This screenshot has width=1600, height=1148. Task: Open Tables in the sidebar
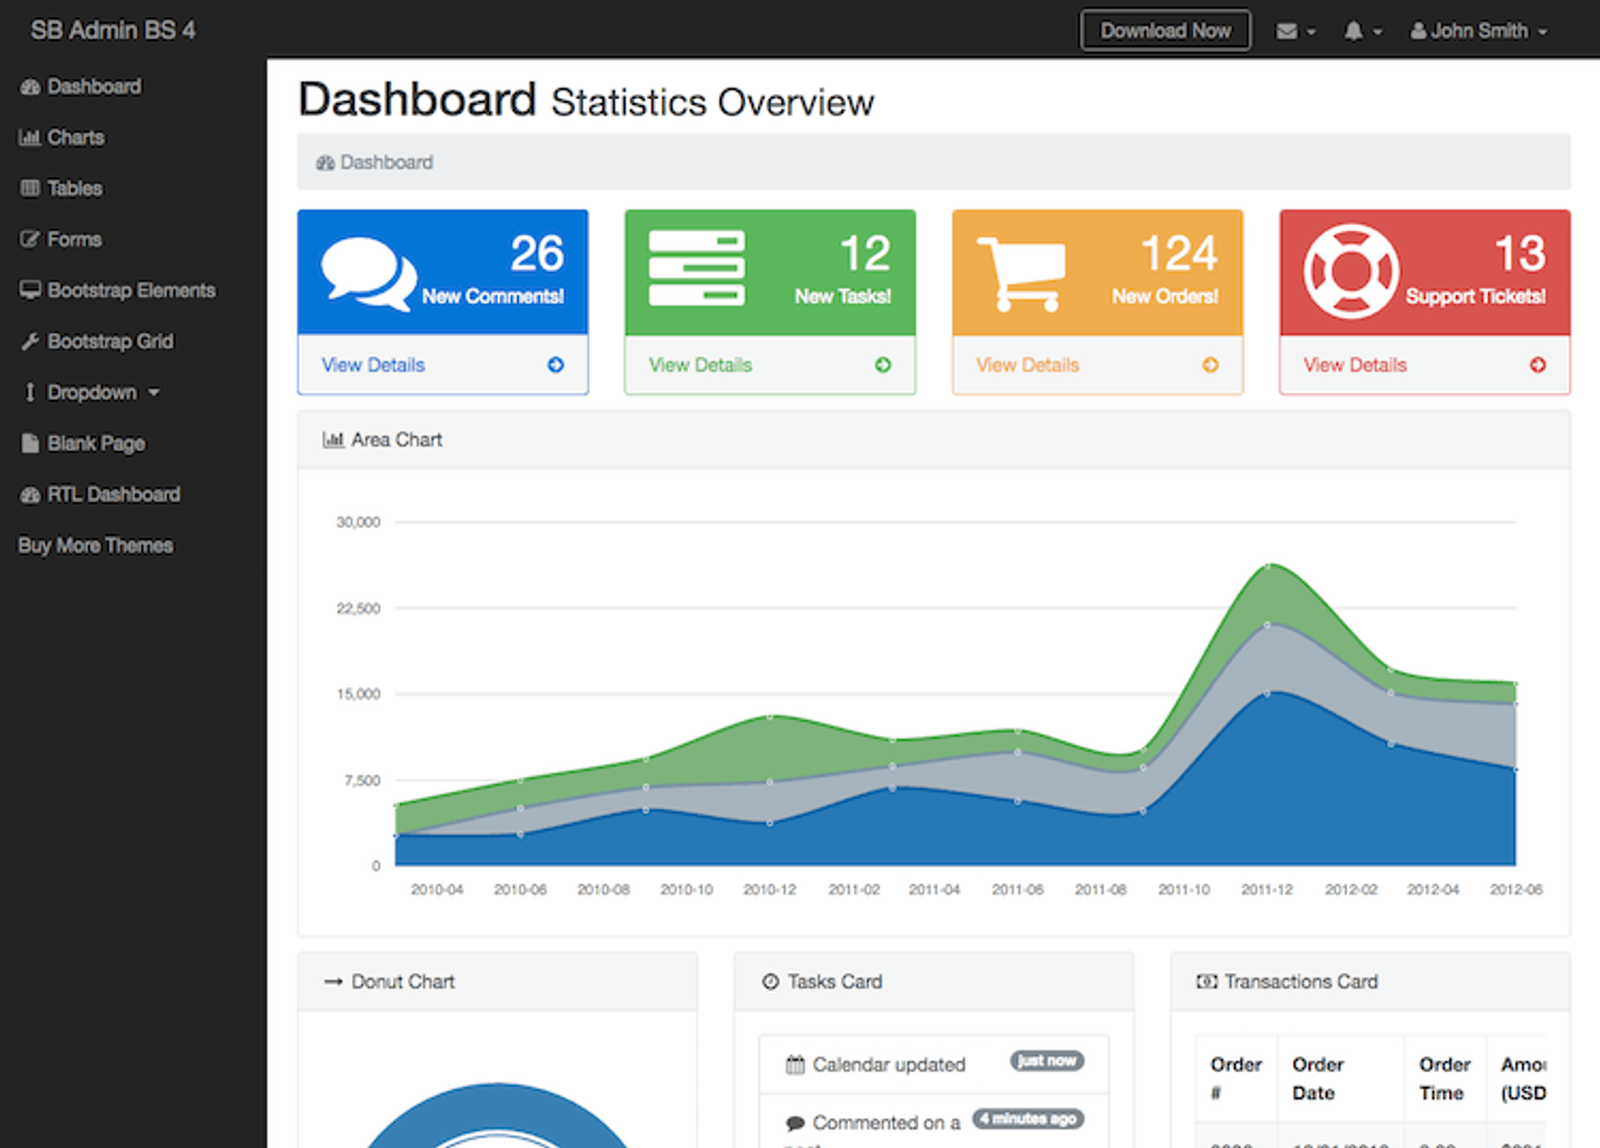coord(62,188)
